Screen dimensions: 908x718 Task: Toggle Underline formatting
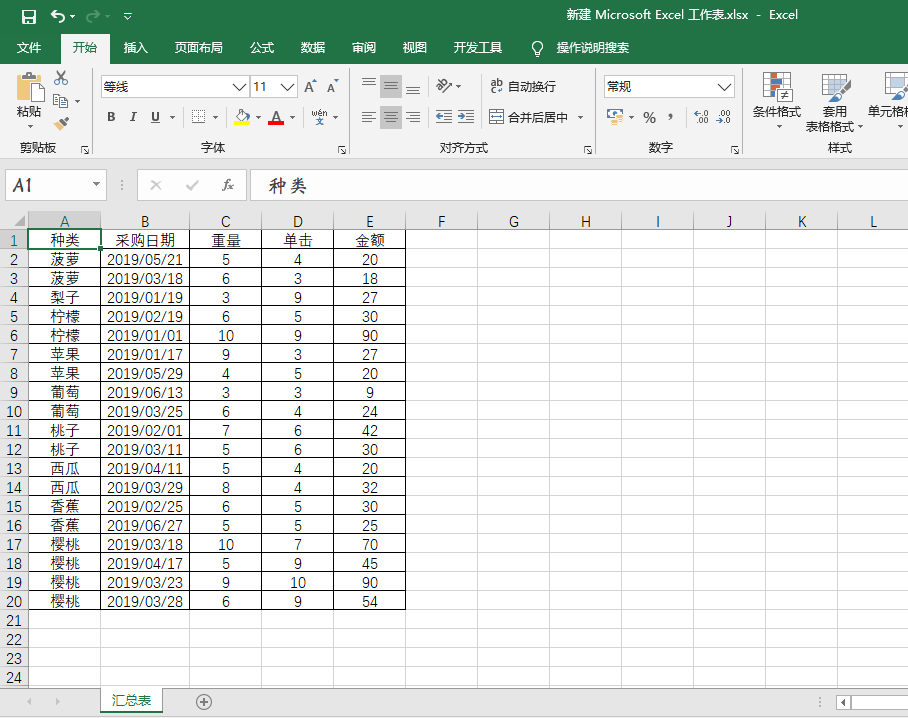(x=155, y=117)
